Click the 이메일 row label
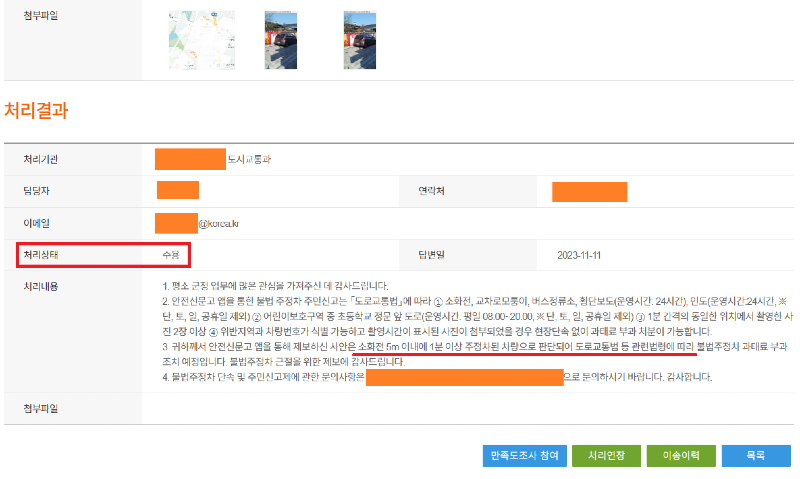Image resolution: width=800 pixels, height=479 pixels. point(36,223)
